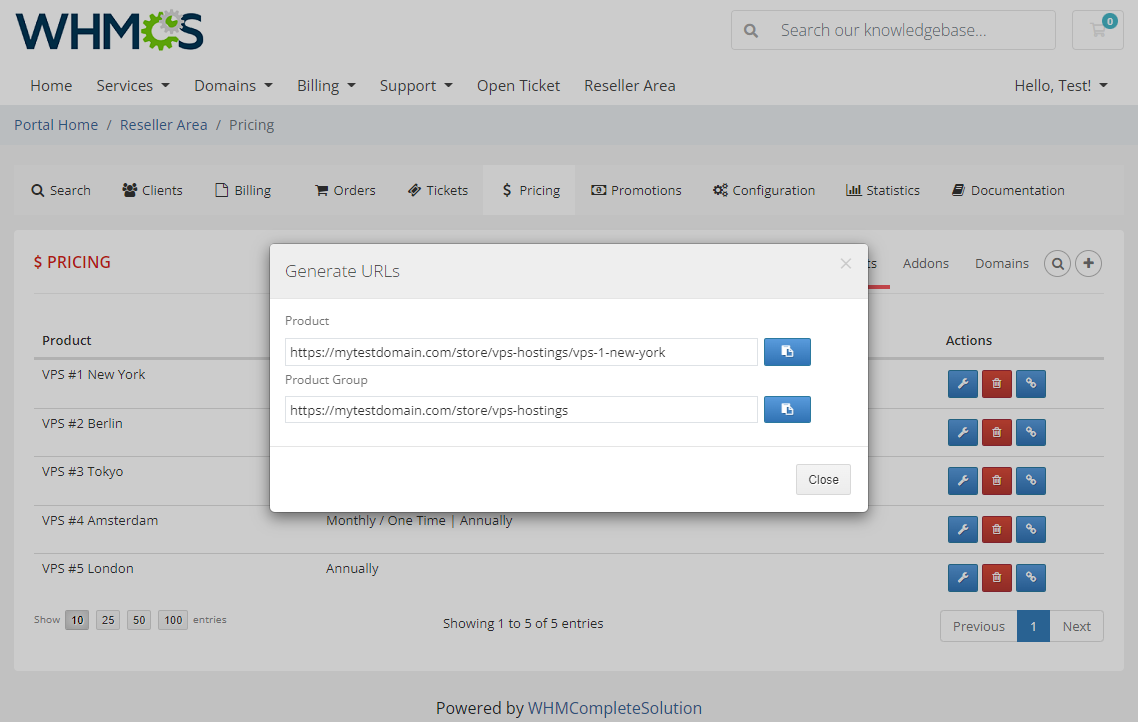This screenshot has height=722, width=1138.
Task: Expand the Hello, Test! account menu
Action: 1060,86
